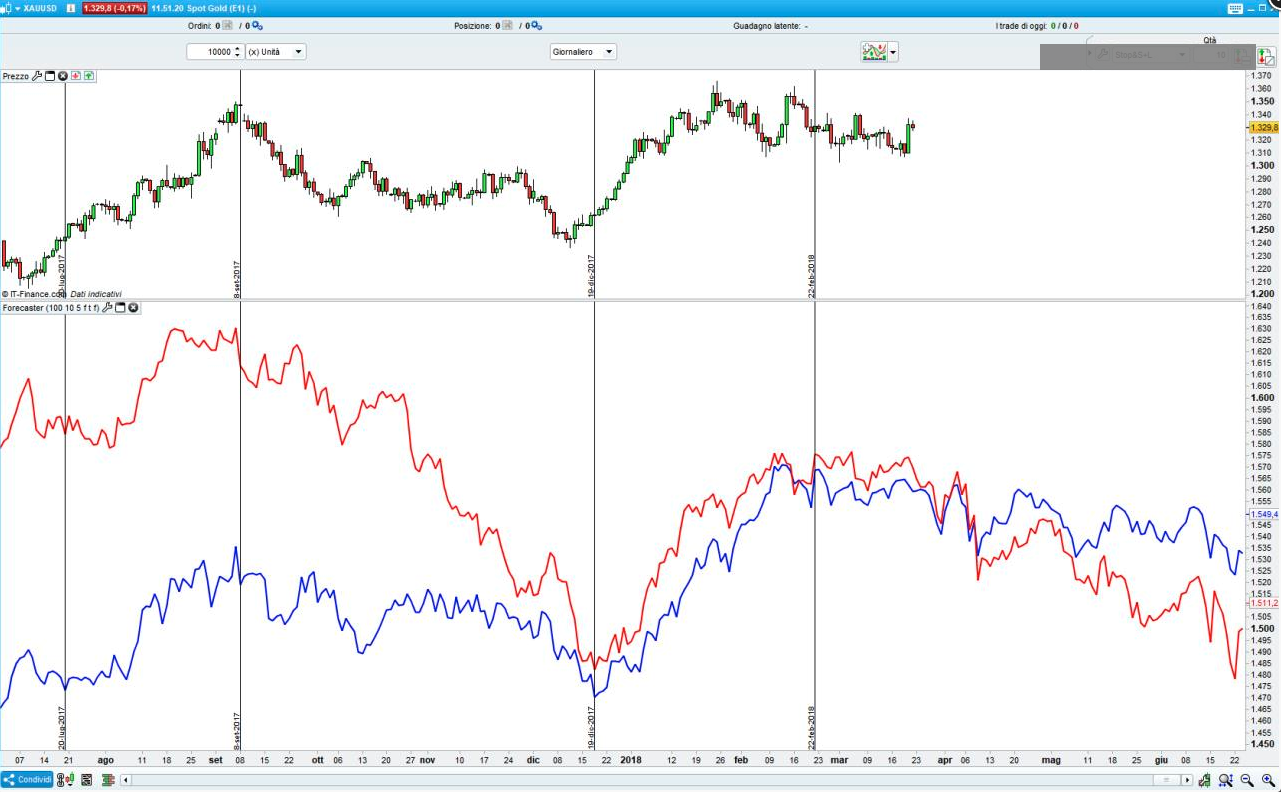Image resolution: width=1281 pixels, height=792 pixels.
Task: Click the green arrow icon beside Prezzo
Action: (x=89, y=76)
